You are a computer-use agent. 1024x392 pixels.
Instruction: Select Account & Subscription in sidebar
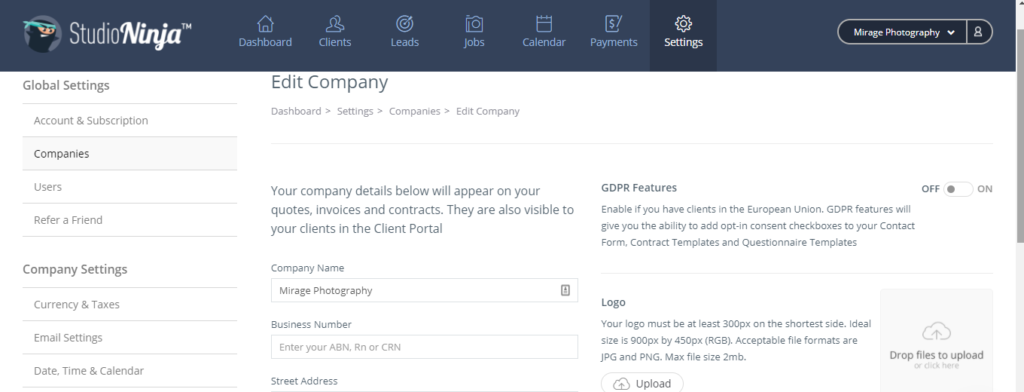tap(130, 120)
